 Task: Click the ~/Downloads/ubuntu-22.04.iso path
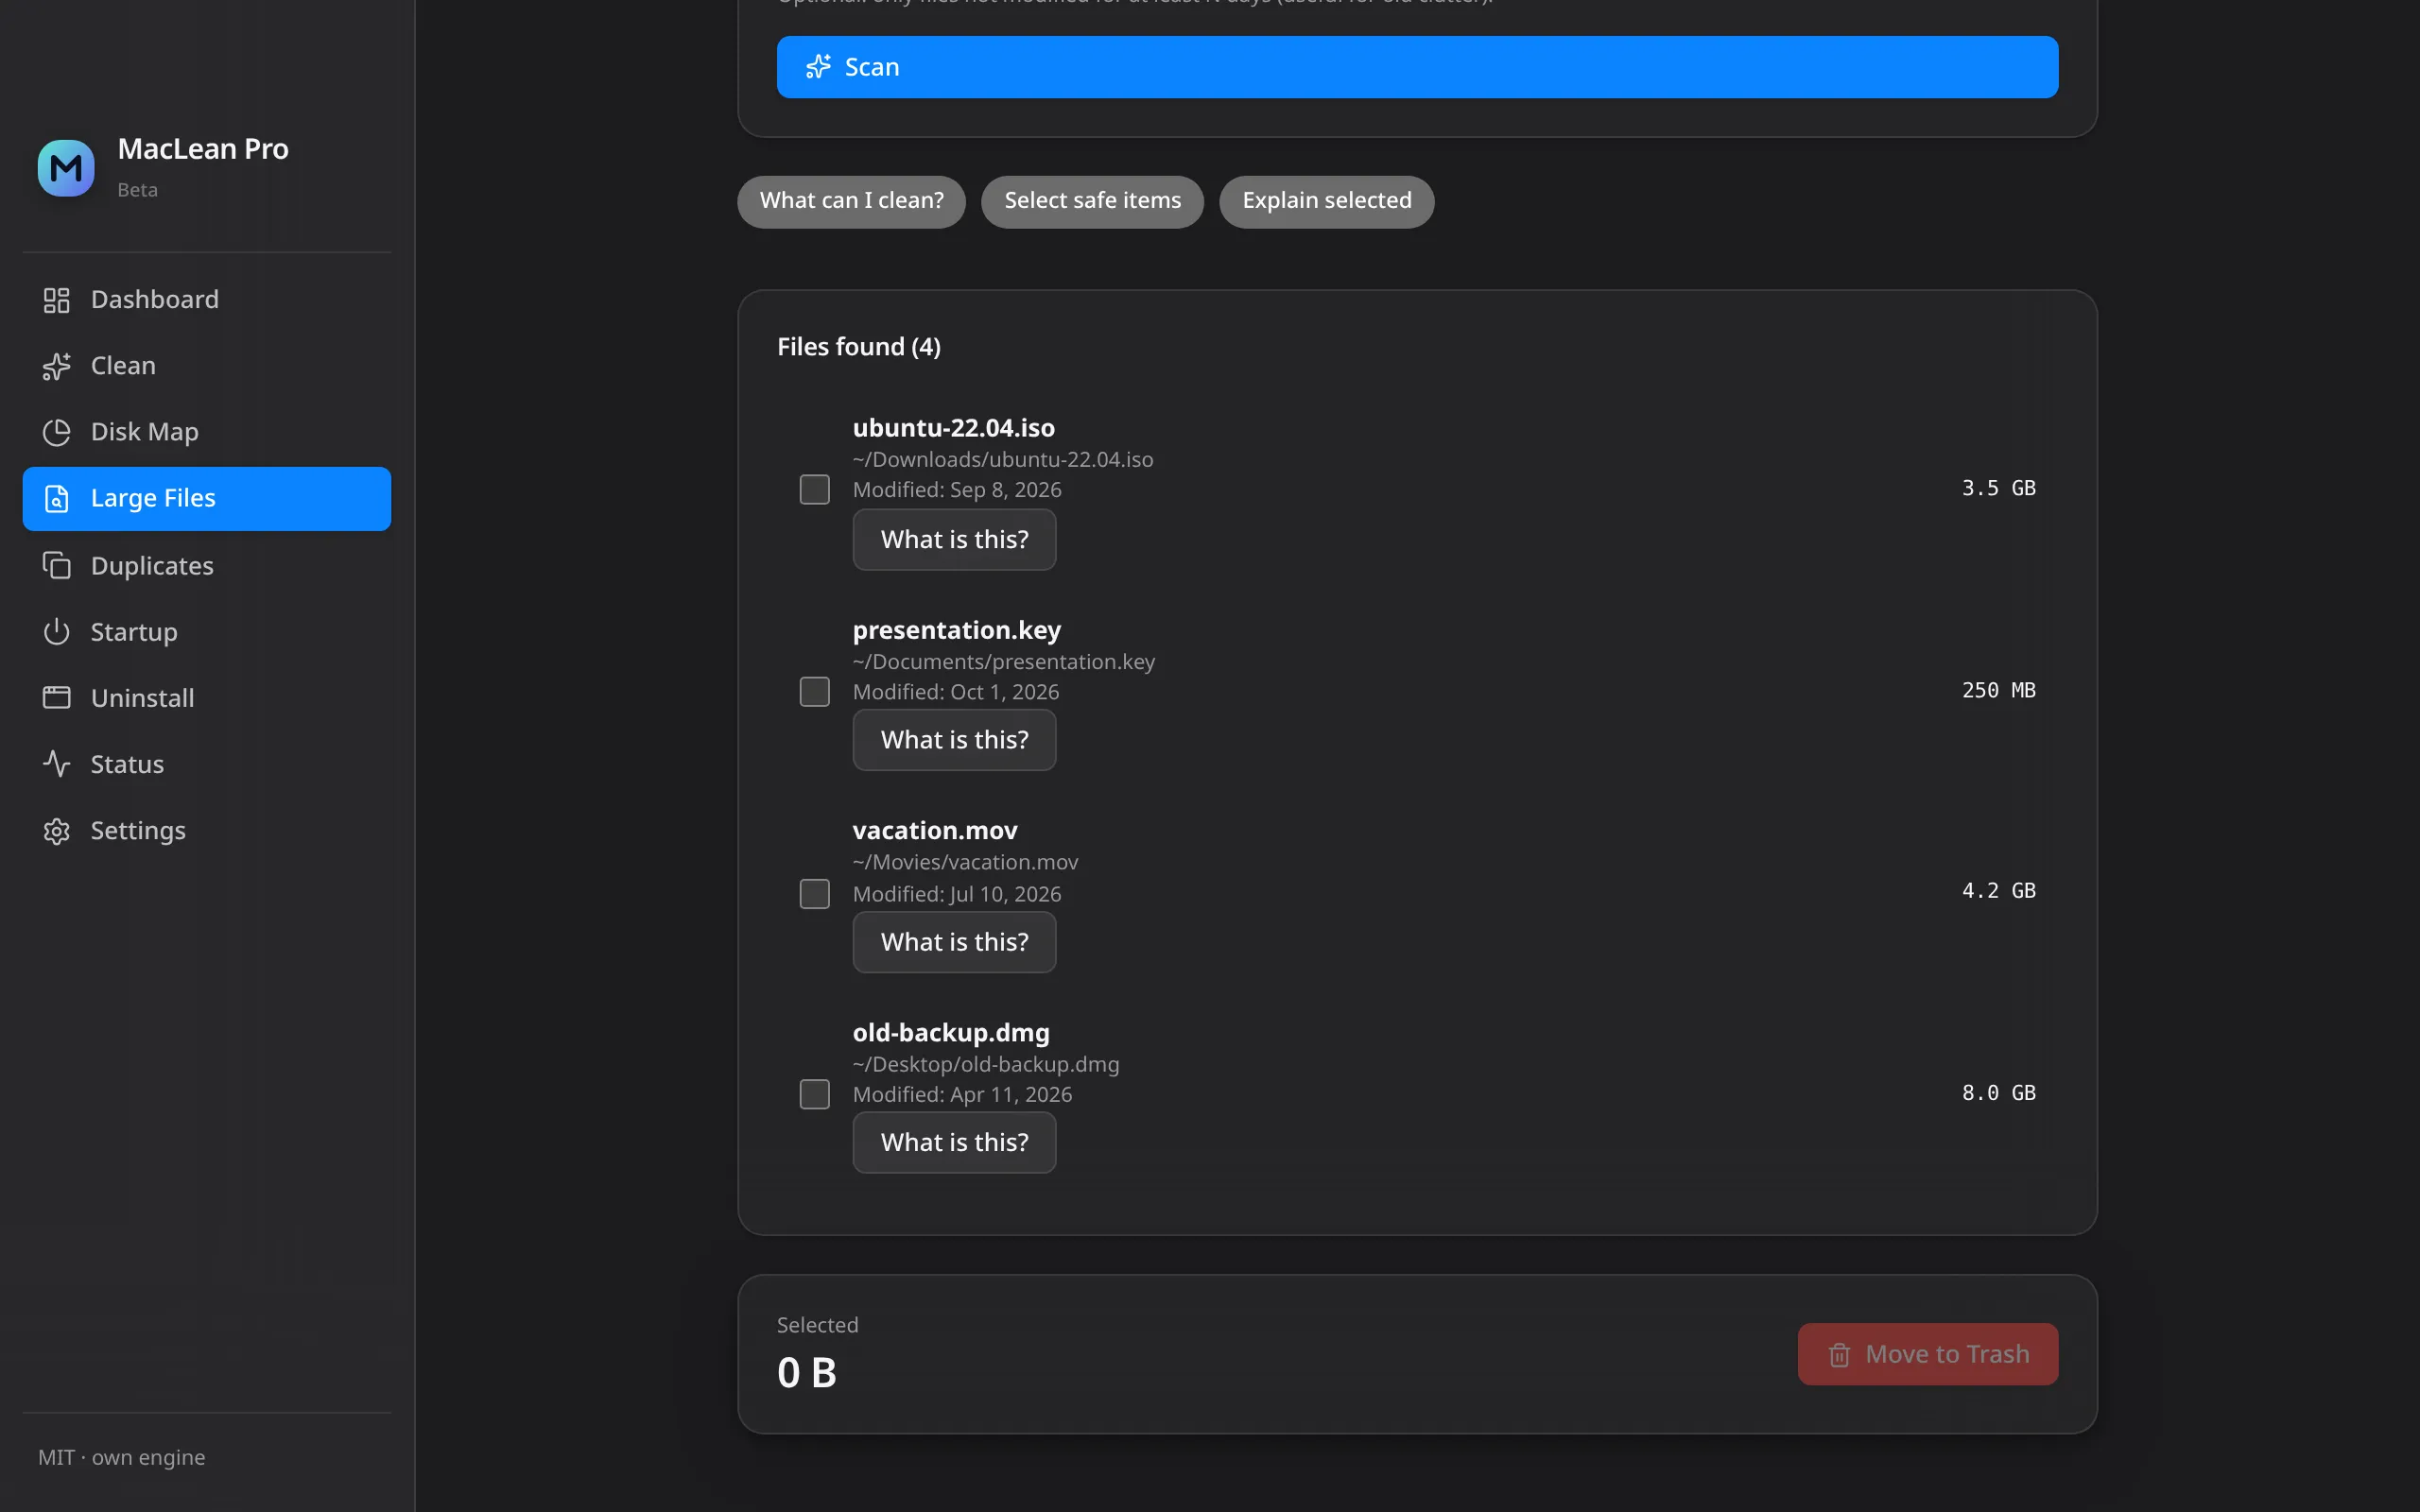click(x=1003, y=460)
